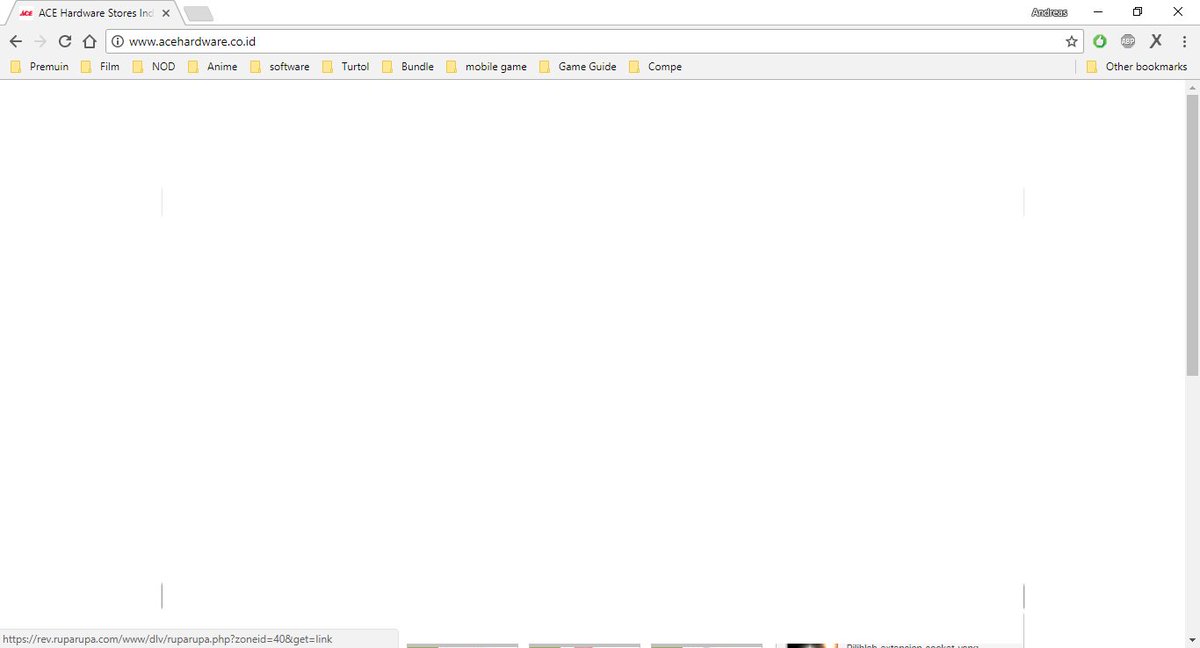The image size is (1200, 648).
Task: Open the green circular extension icon
Action: point(1100,41)
